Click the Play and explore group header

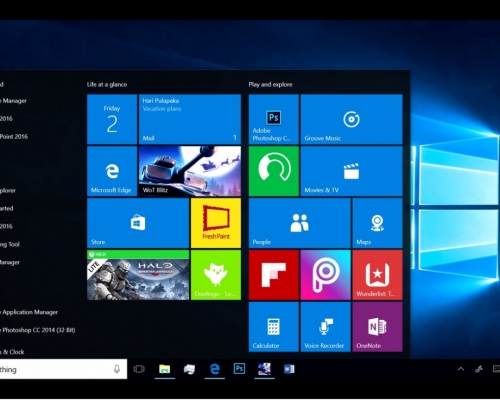(x=270, y=84)
